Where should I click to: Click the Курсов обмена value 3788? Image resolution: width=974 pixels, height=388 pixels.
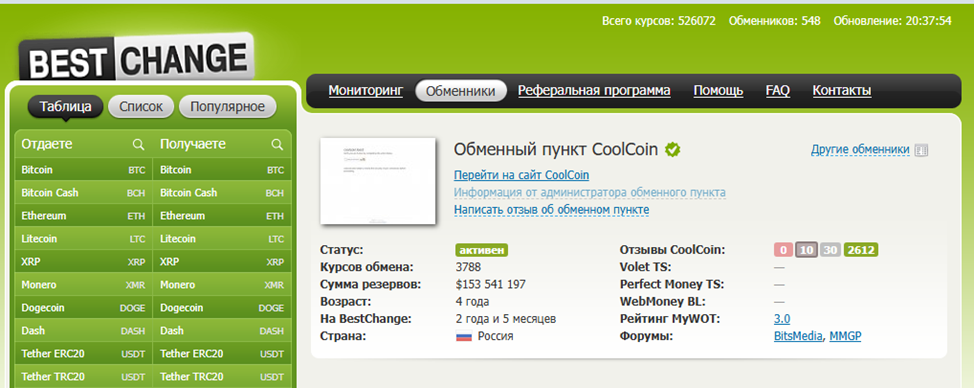coord(468,268)
